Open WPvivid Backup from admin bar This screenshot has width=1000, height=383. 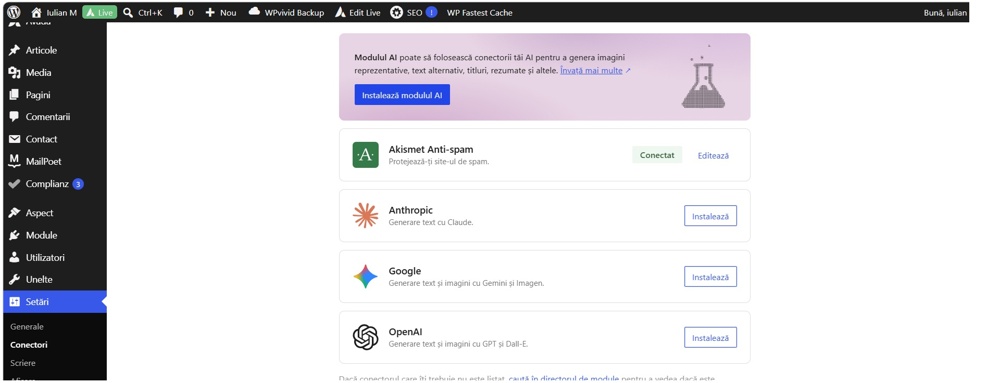coord(286,12)
